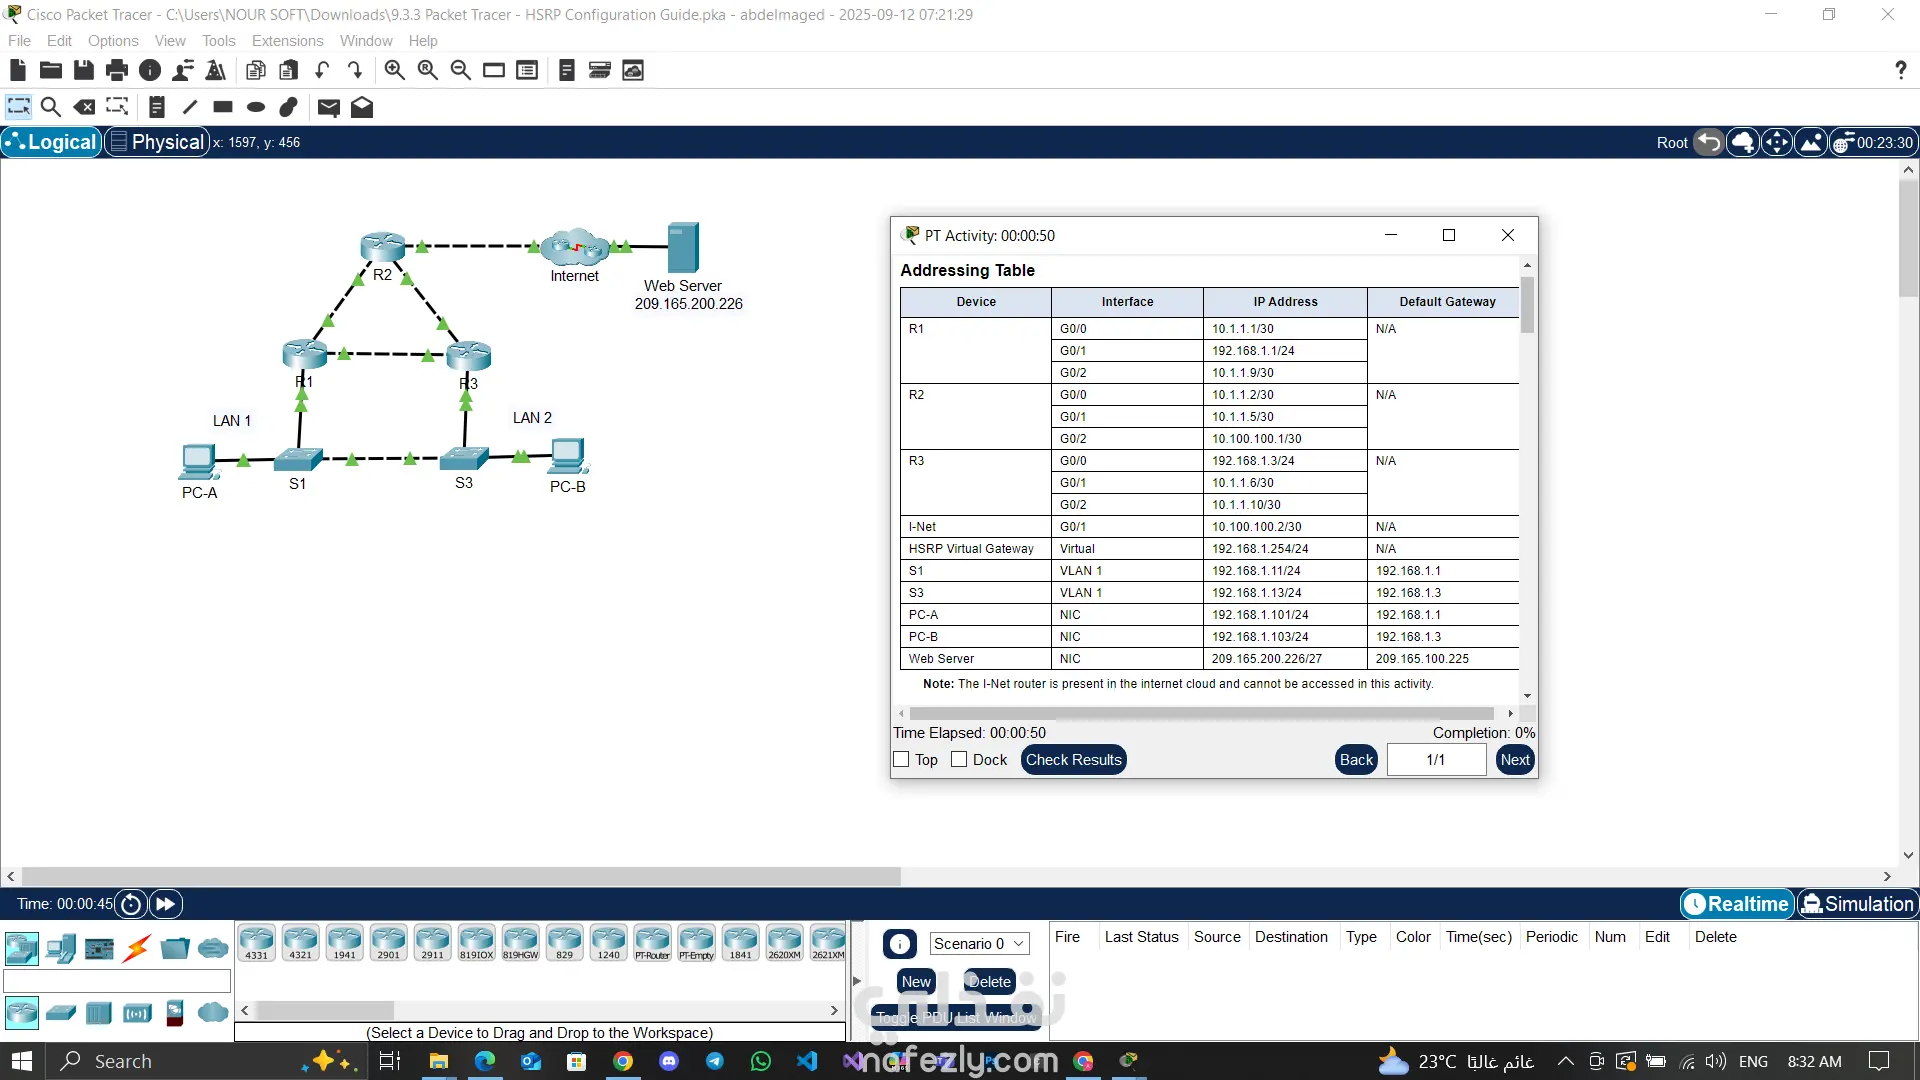The height and width of the screenshot is (1080, 1920).
Task: Select the Inspect magnifier tool
Action: [x=51, y=107]
